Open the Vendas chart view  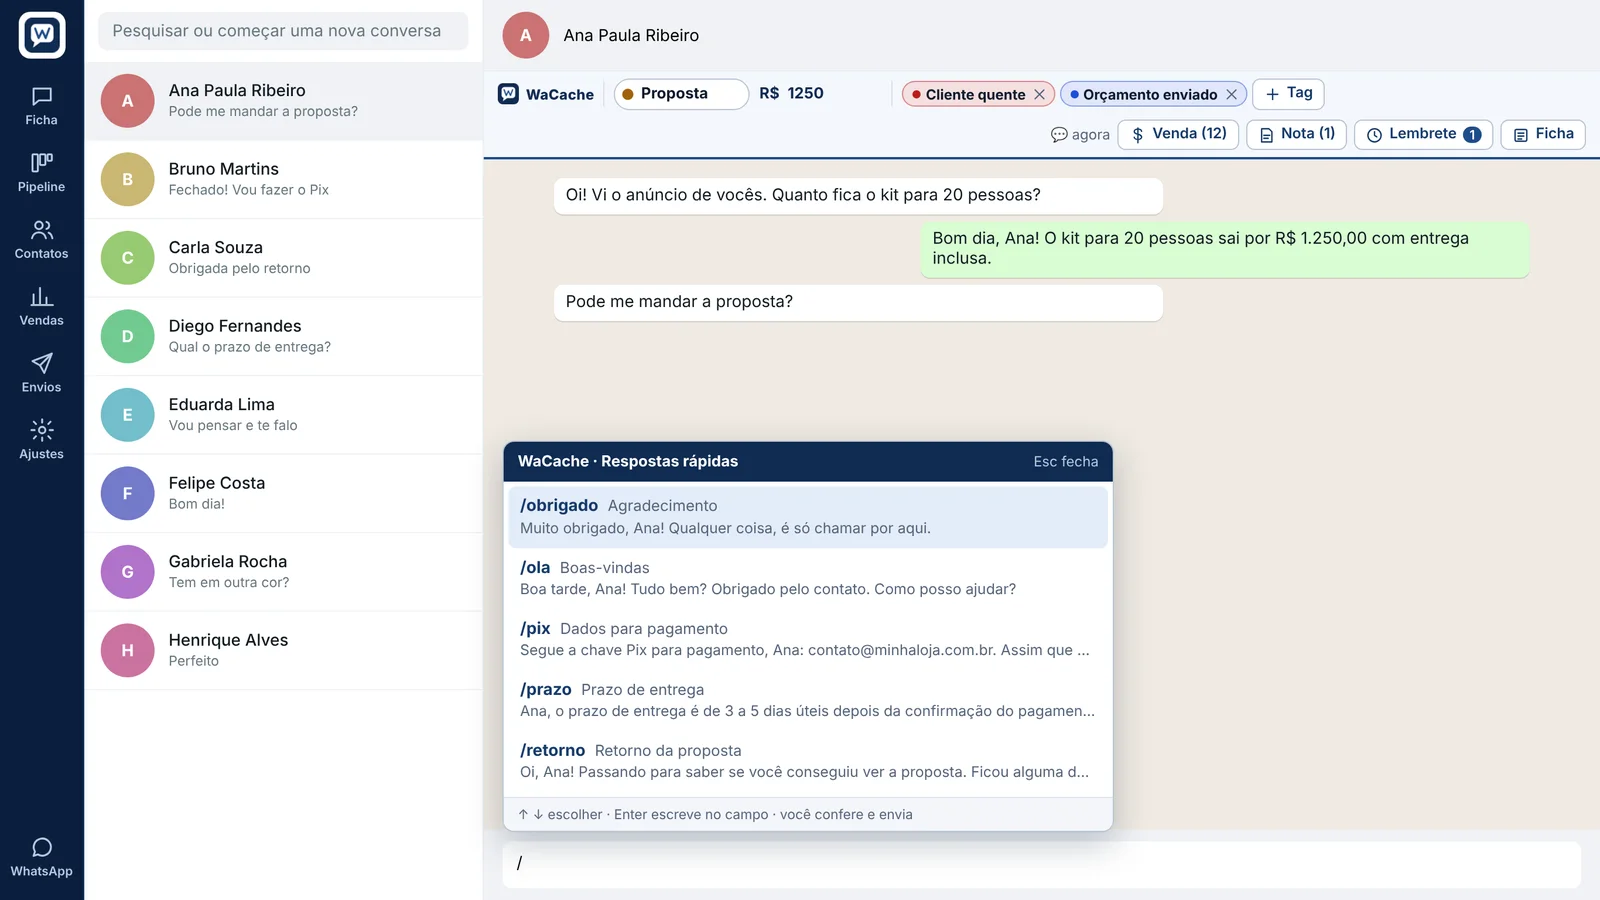point(41,307)
